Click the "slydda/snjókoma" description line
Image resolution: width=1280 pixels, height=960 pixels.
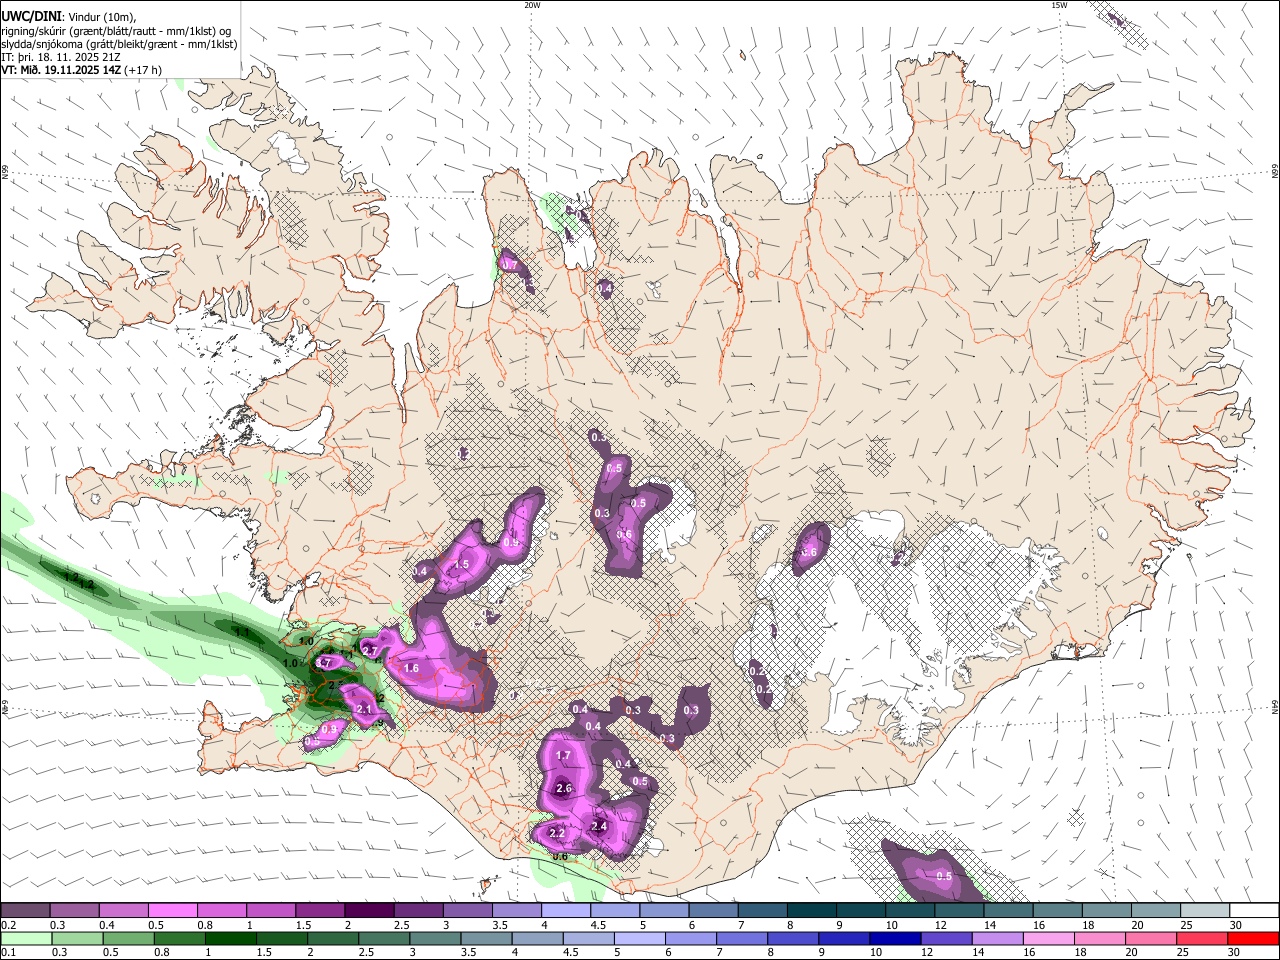click(x=119, y=44)
